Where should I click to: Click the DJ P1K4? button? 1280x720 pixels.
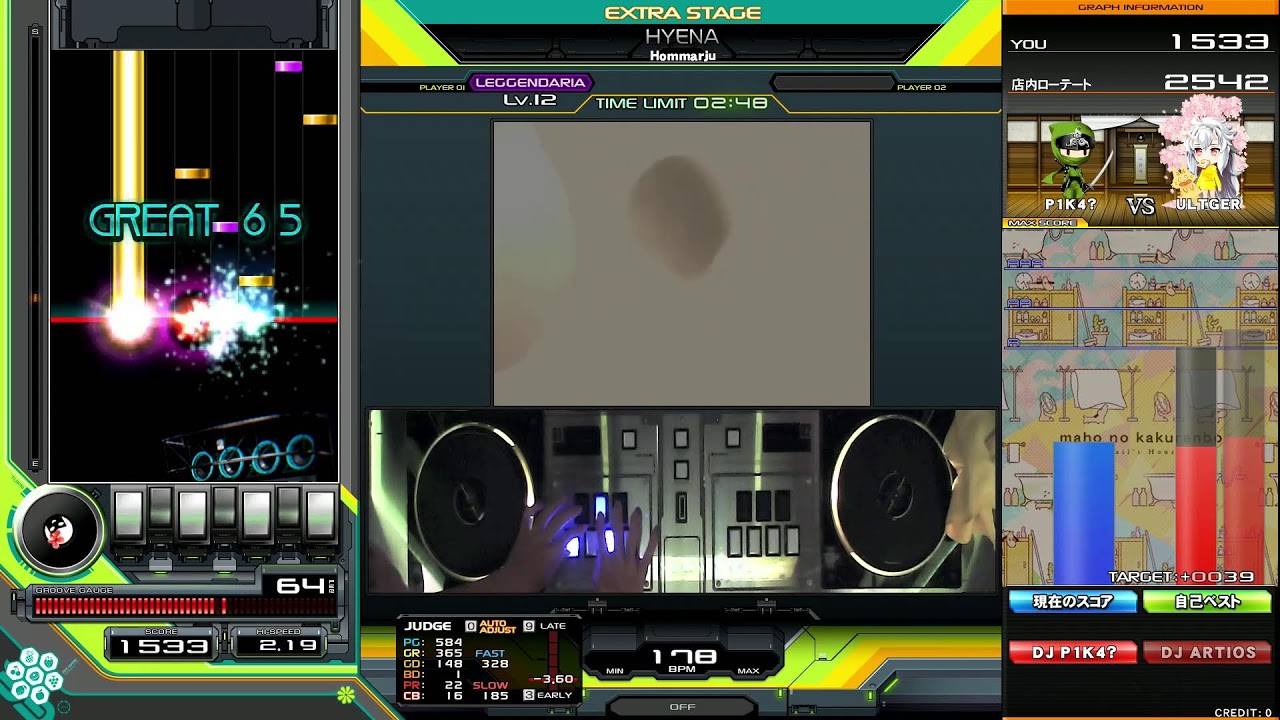1073,653
